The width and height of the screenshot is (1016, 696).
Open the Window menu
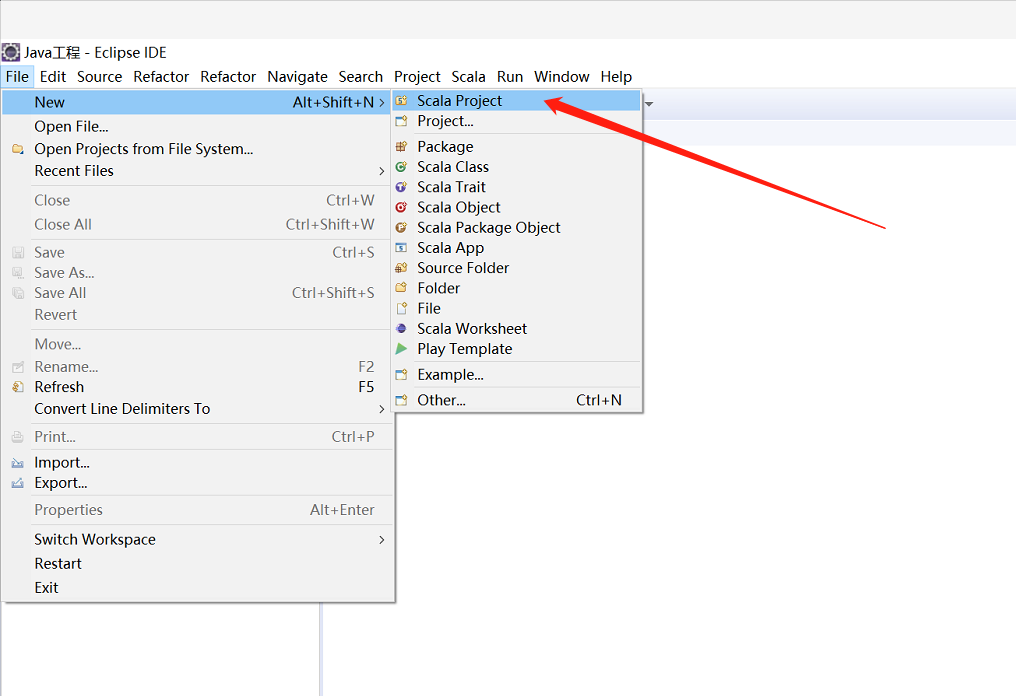click(x=562, y=76)
